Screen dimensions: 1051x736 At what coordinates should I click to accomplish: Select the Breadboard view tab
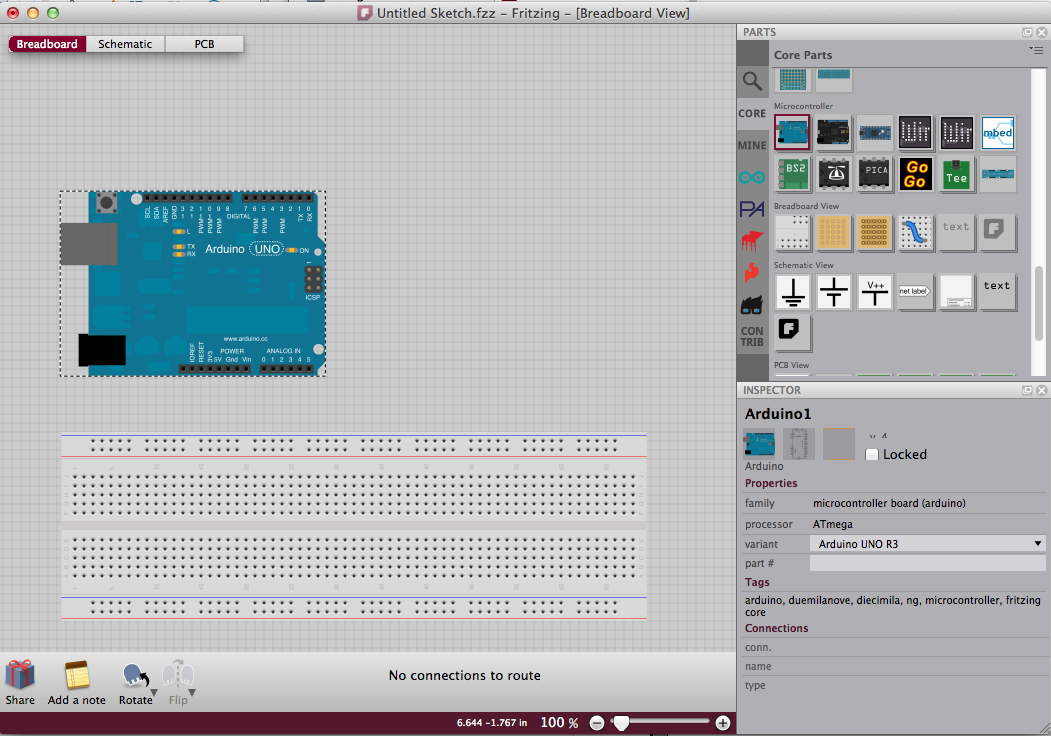point(47,44)
